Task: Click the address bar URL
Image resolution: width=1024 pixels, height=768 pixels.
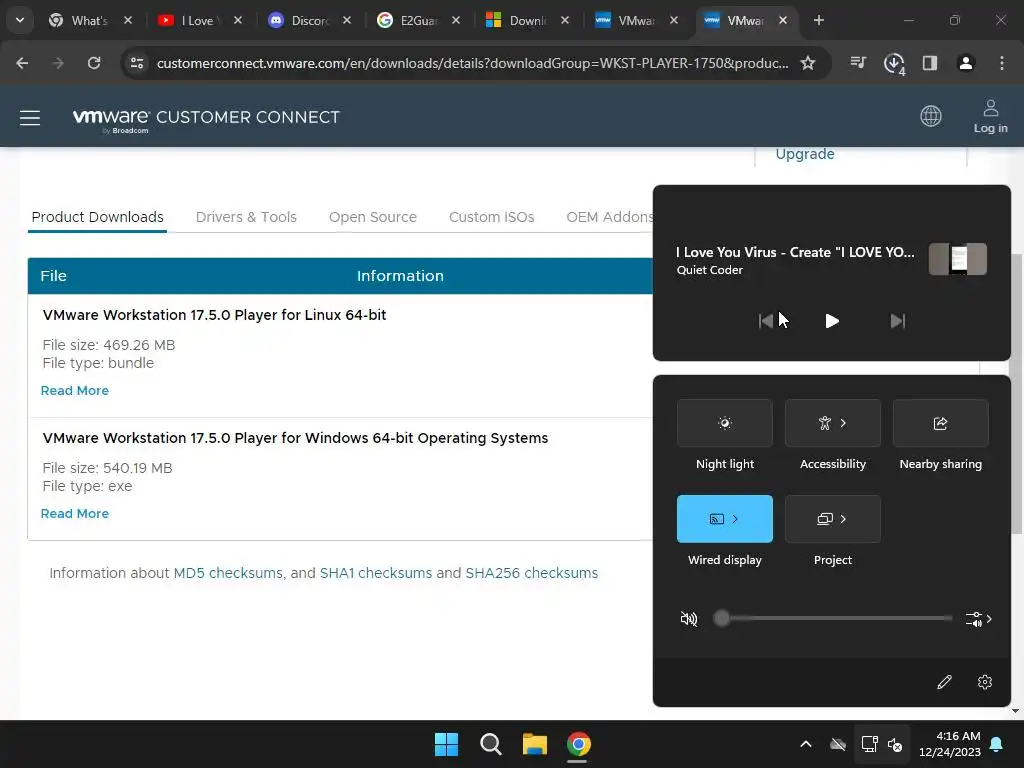Action: (x=472, y=63)
